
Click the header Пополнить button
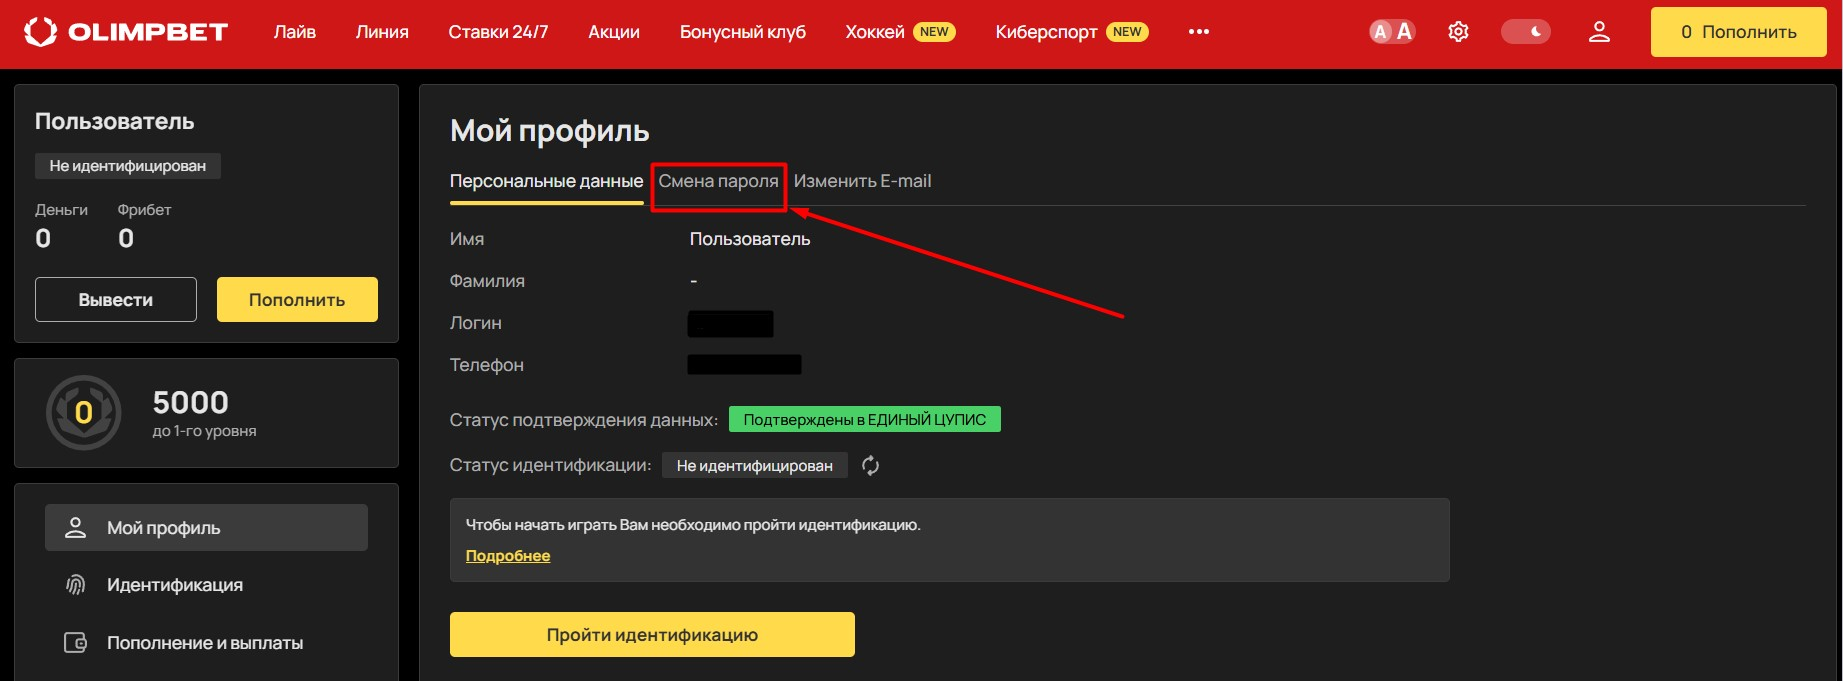(x=1738, y=32)
